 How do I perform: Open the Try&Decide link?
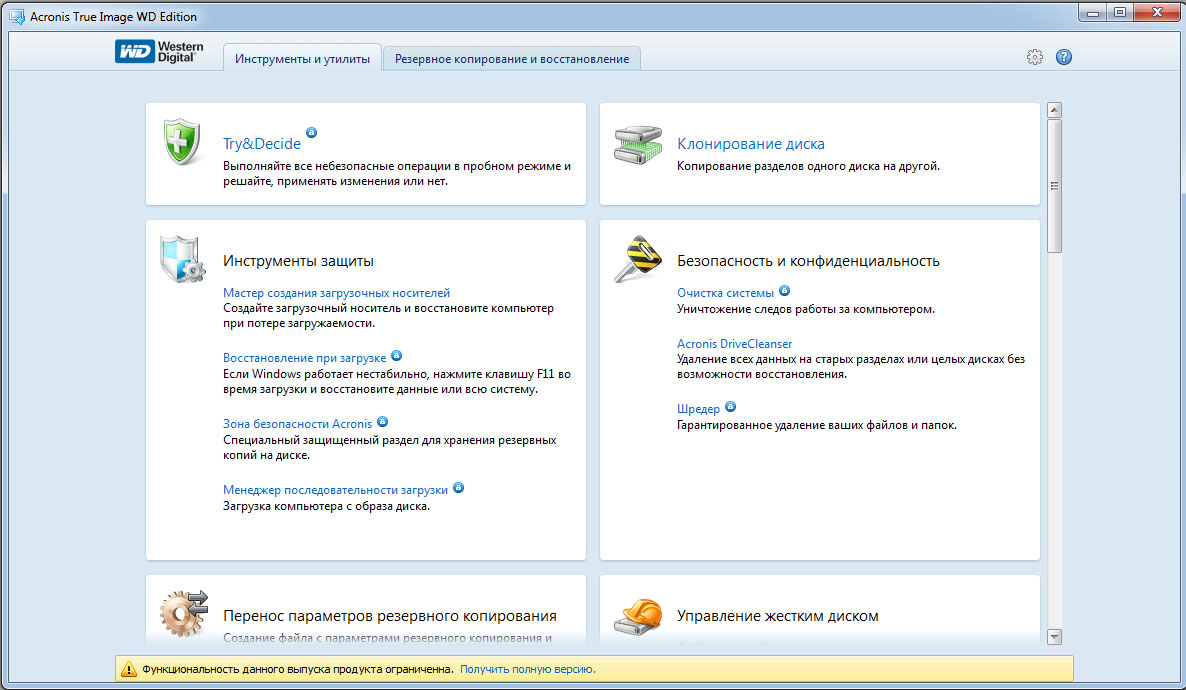point(262,144)
